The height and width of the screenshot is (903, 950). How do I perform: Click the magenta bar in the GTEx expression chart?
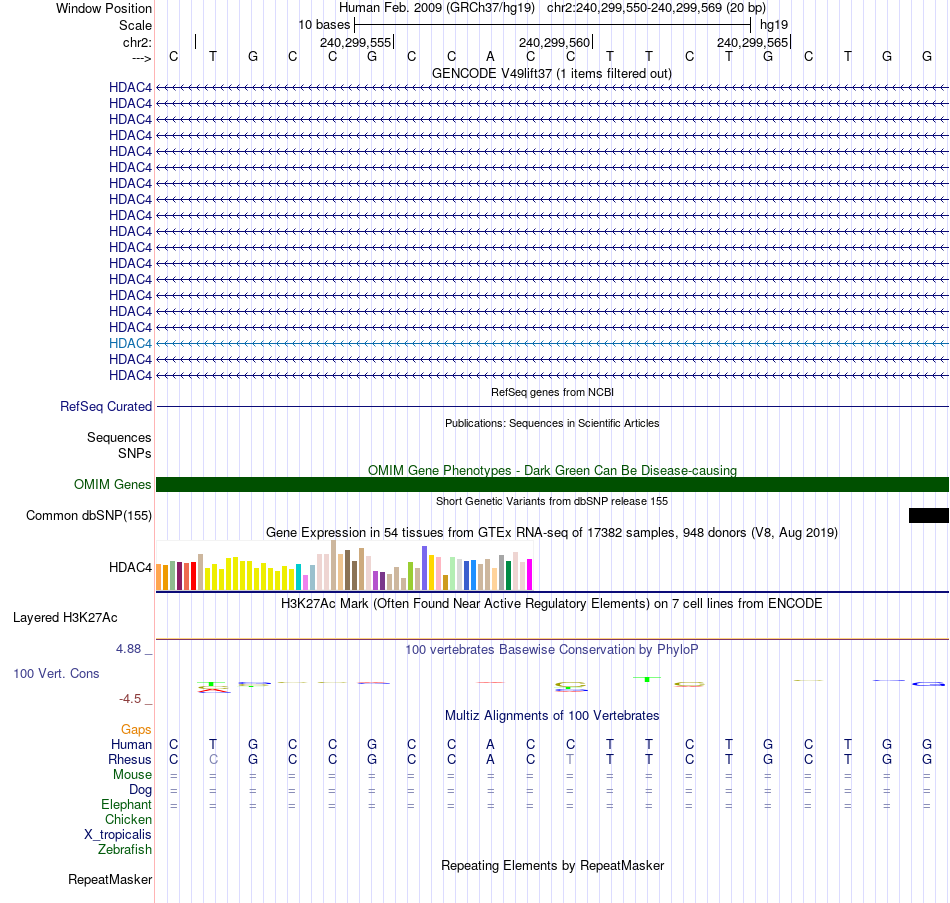[529, 575]
